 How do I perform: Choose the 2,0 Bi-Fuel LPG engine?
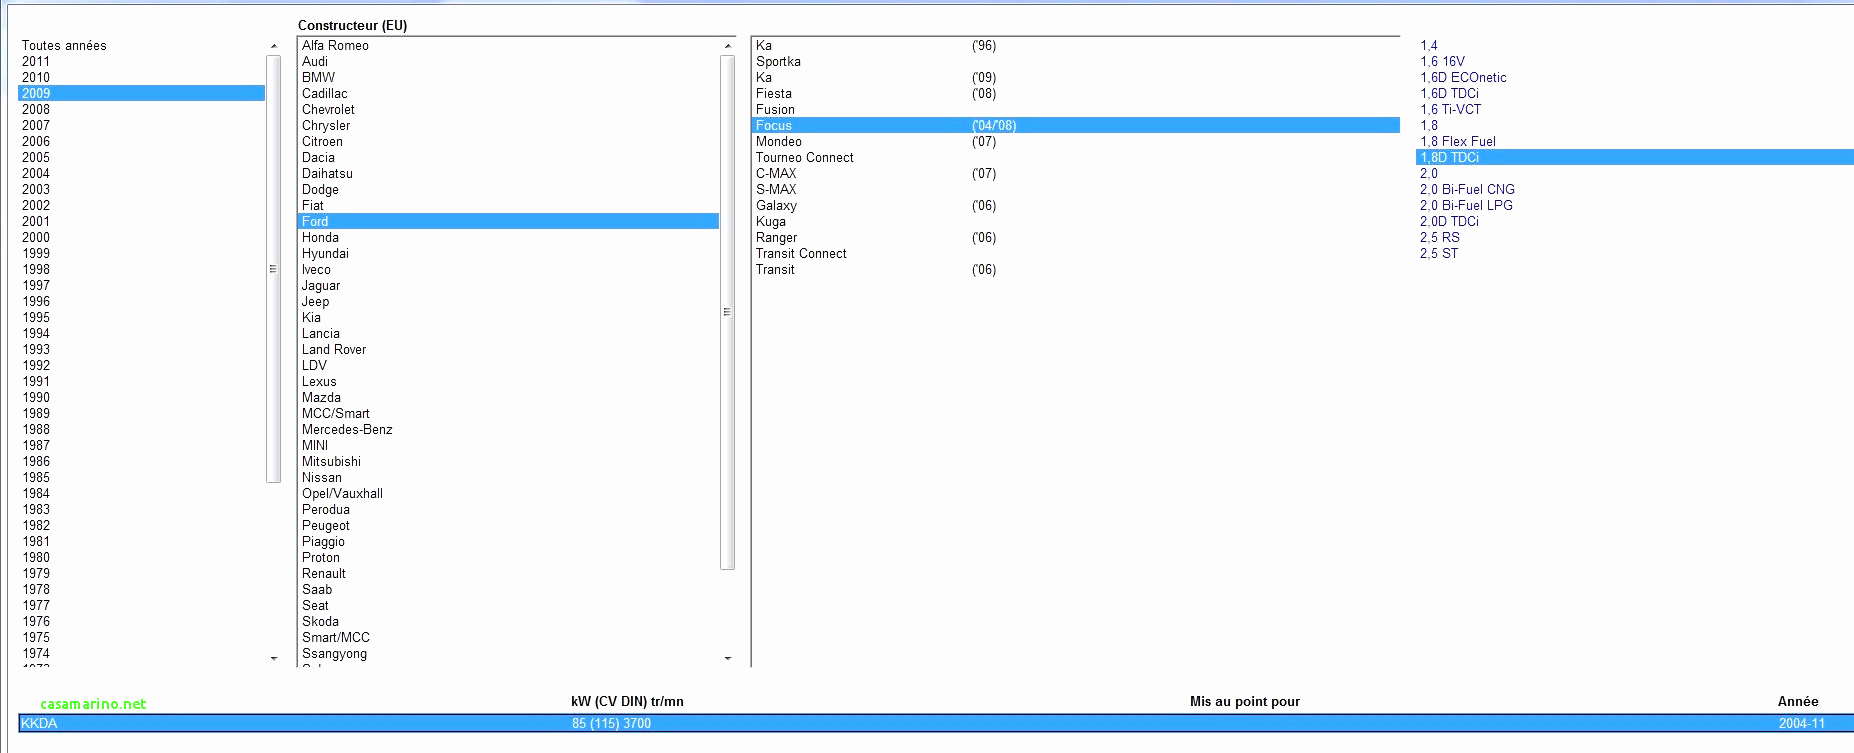click(1466, 205)
